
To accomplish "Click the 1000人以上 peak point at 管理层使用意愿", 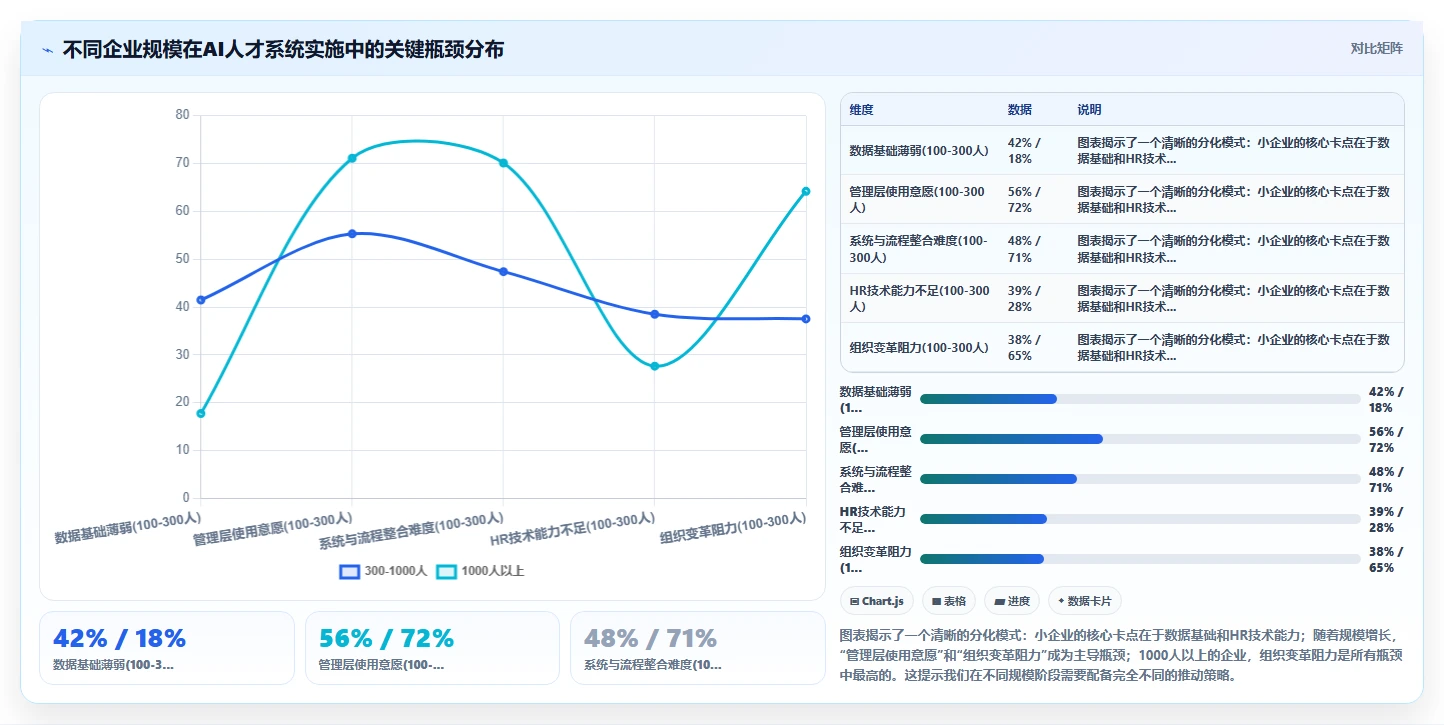I will pyautogui.click(x=352, y=158).
